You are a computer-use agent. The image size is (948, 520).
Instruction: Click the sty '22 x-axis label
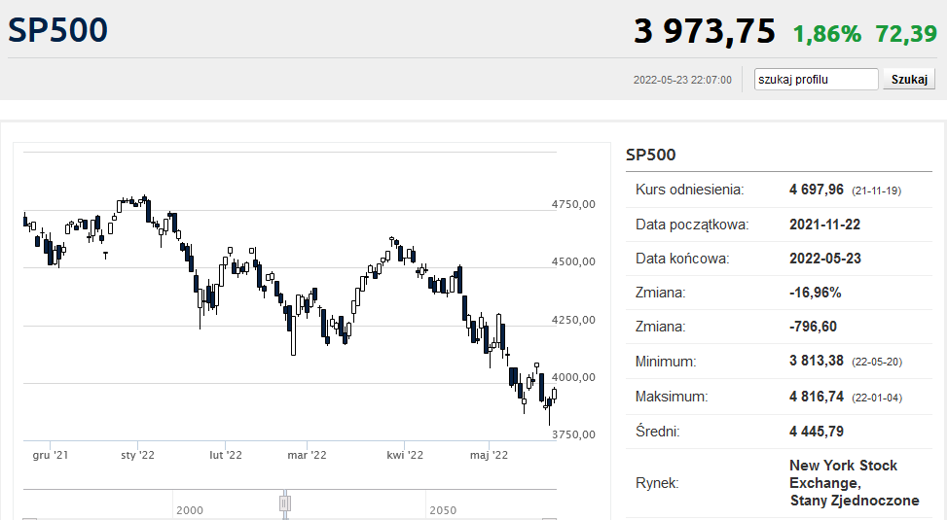click(x=137, y=455)
